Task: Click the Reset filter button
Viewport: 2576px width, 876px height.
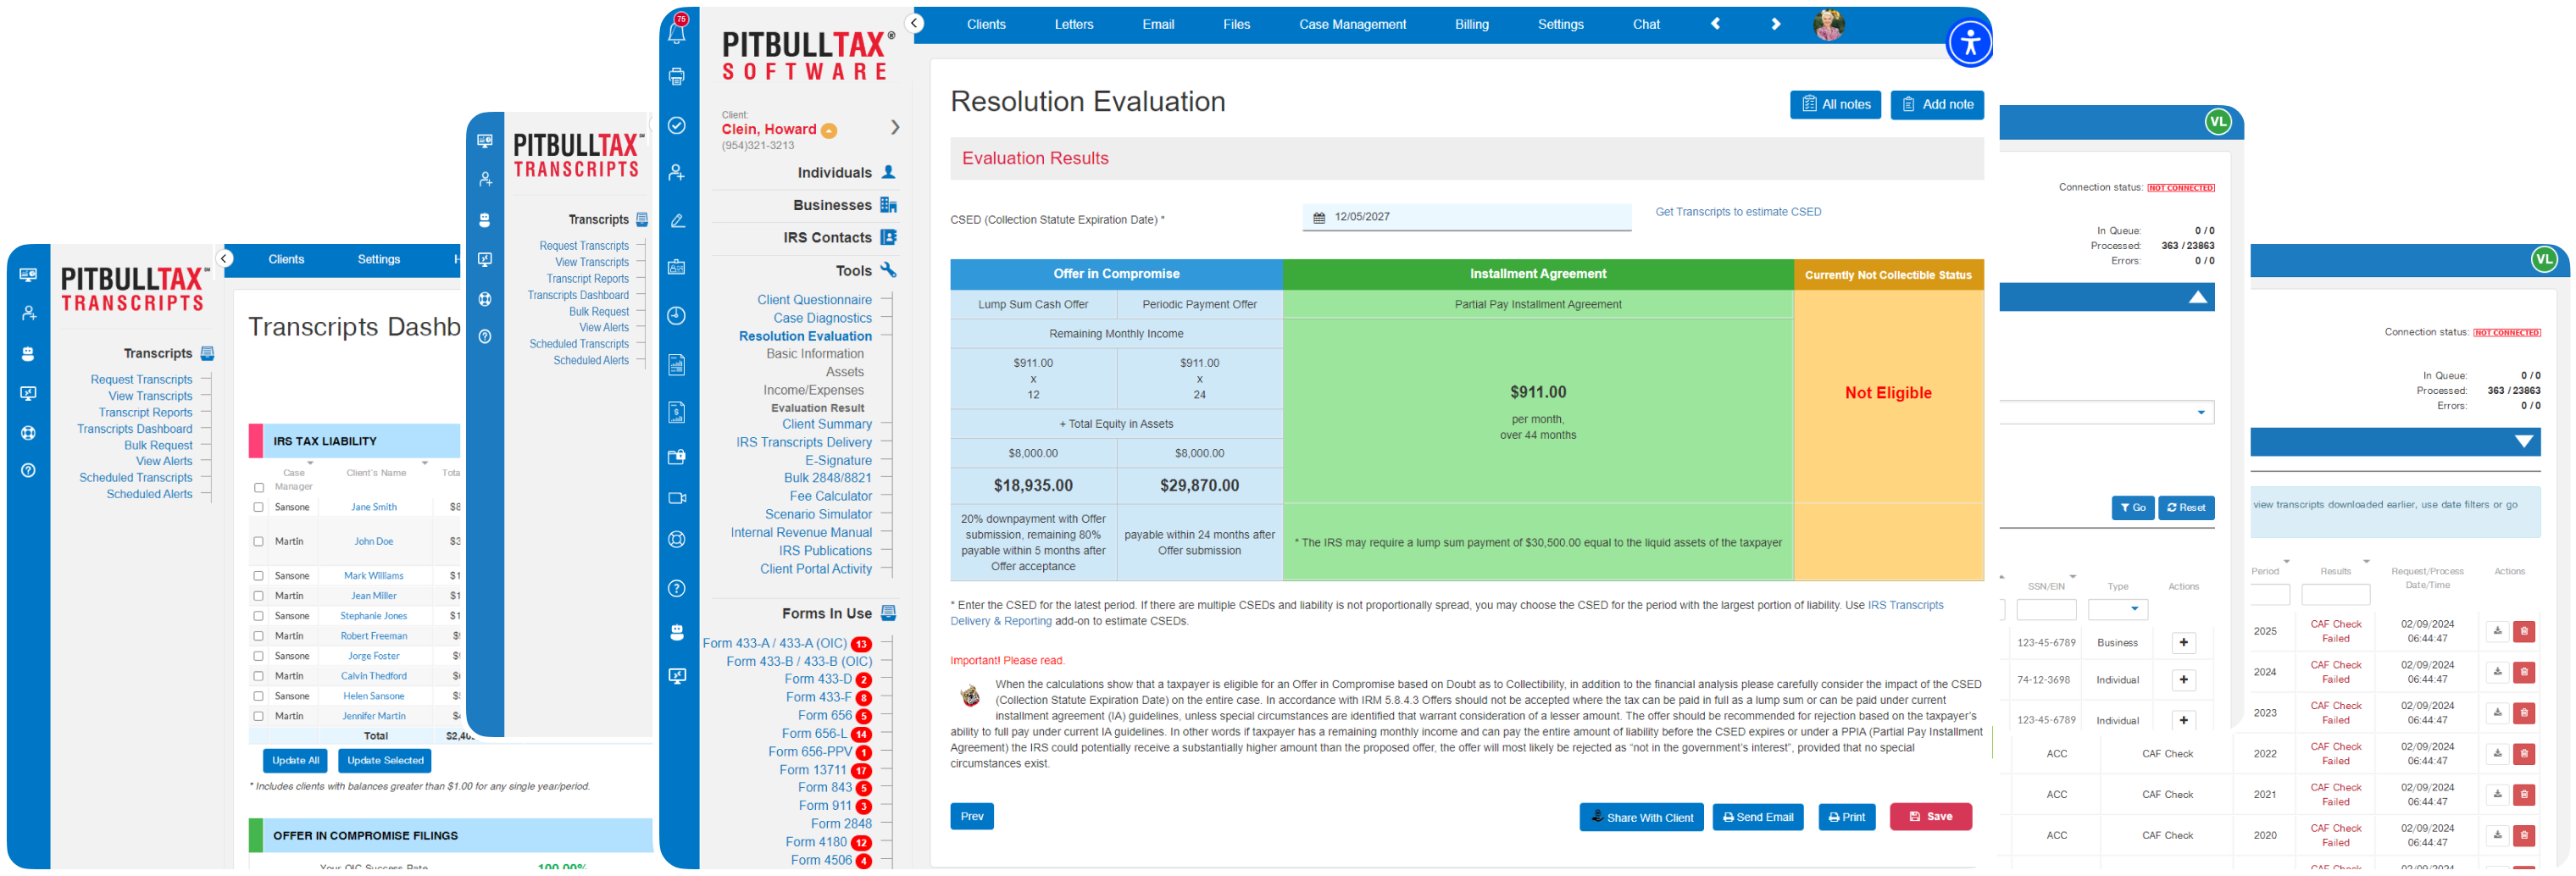Action: (x=2186, y=508)
